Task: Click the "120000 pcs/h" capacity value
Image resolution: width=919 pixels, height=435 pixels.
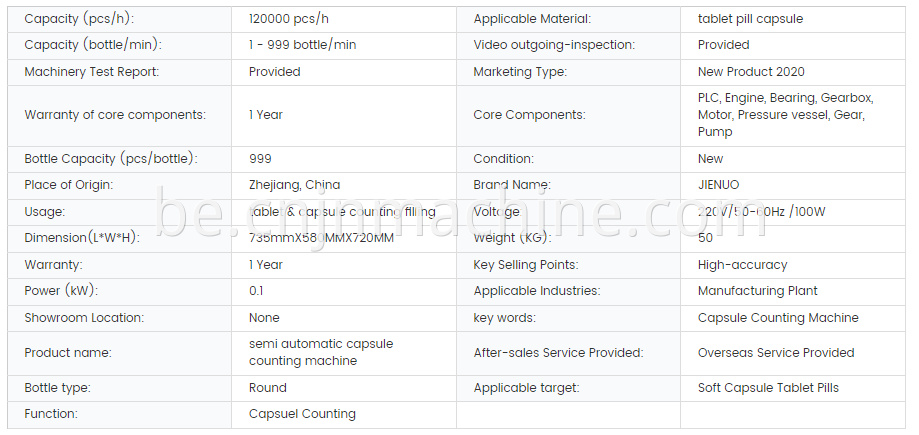Action: tap(288, 19)
